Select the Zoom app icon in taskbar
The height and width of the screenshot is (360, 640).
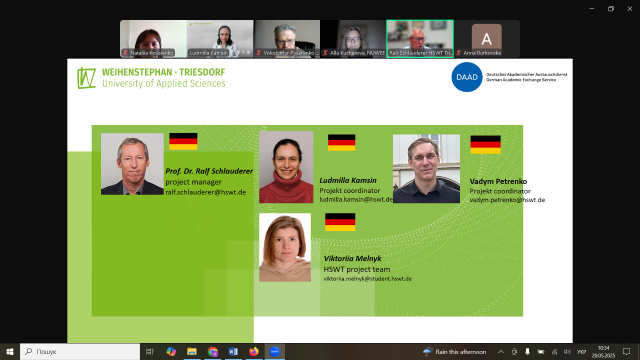(x=275, y=351)
